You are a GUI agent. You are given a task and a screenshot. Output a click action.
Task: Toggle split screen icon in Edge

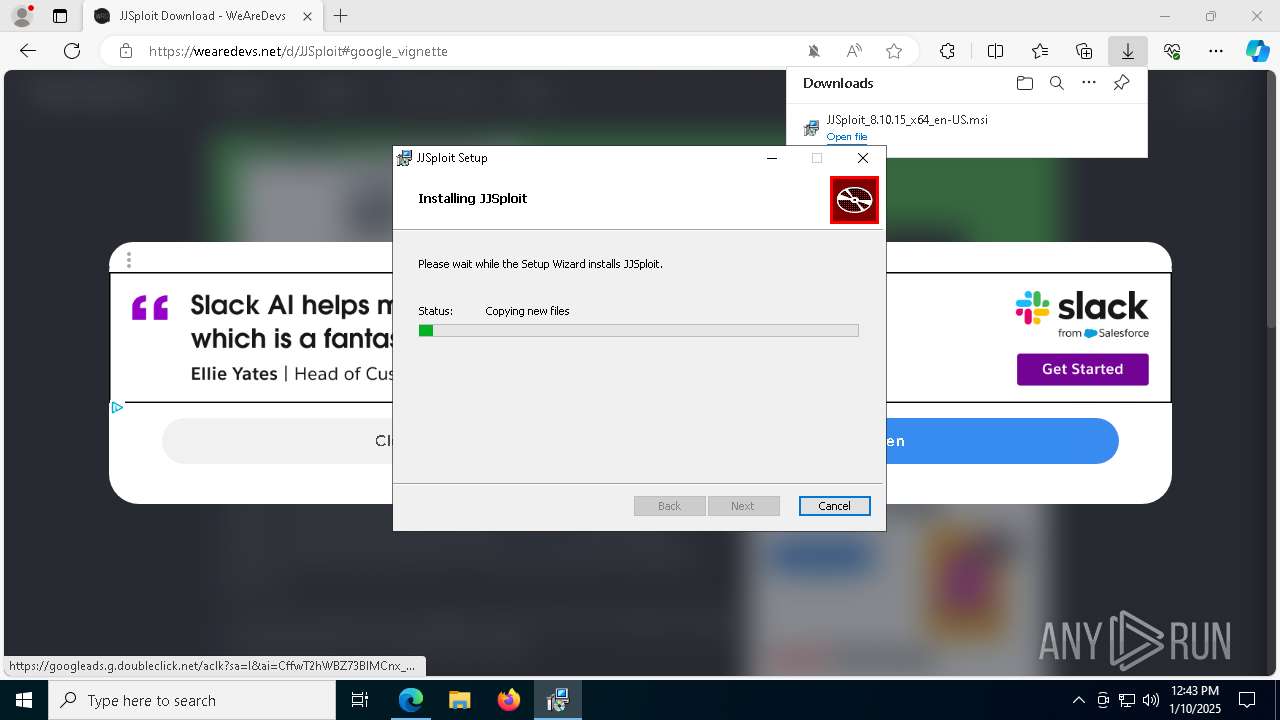click(x=995, y=51)
